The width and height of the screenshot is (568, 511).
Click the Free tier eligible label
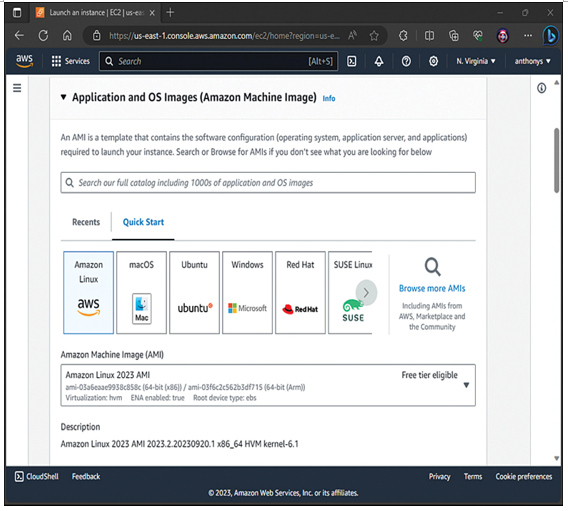coord(429,375)
